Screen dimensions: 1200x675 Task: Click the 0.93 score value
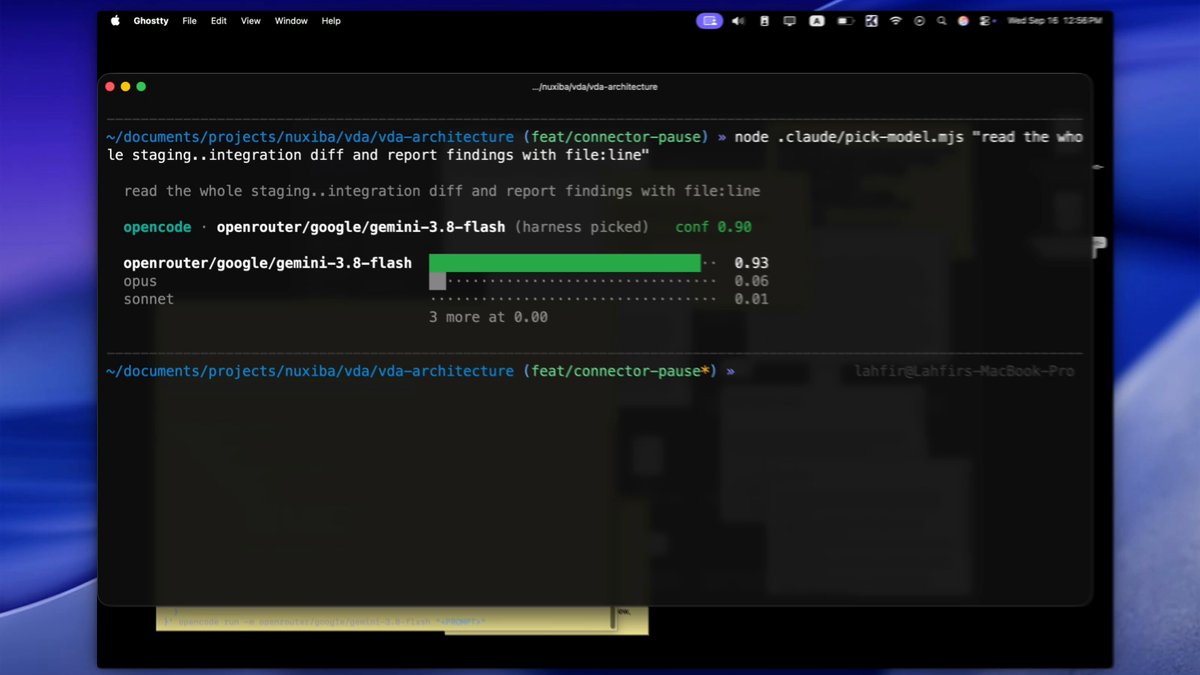point(751,263)
